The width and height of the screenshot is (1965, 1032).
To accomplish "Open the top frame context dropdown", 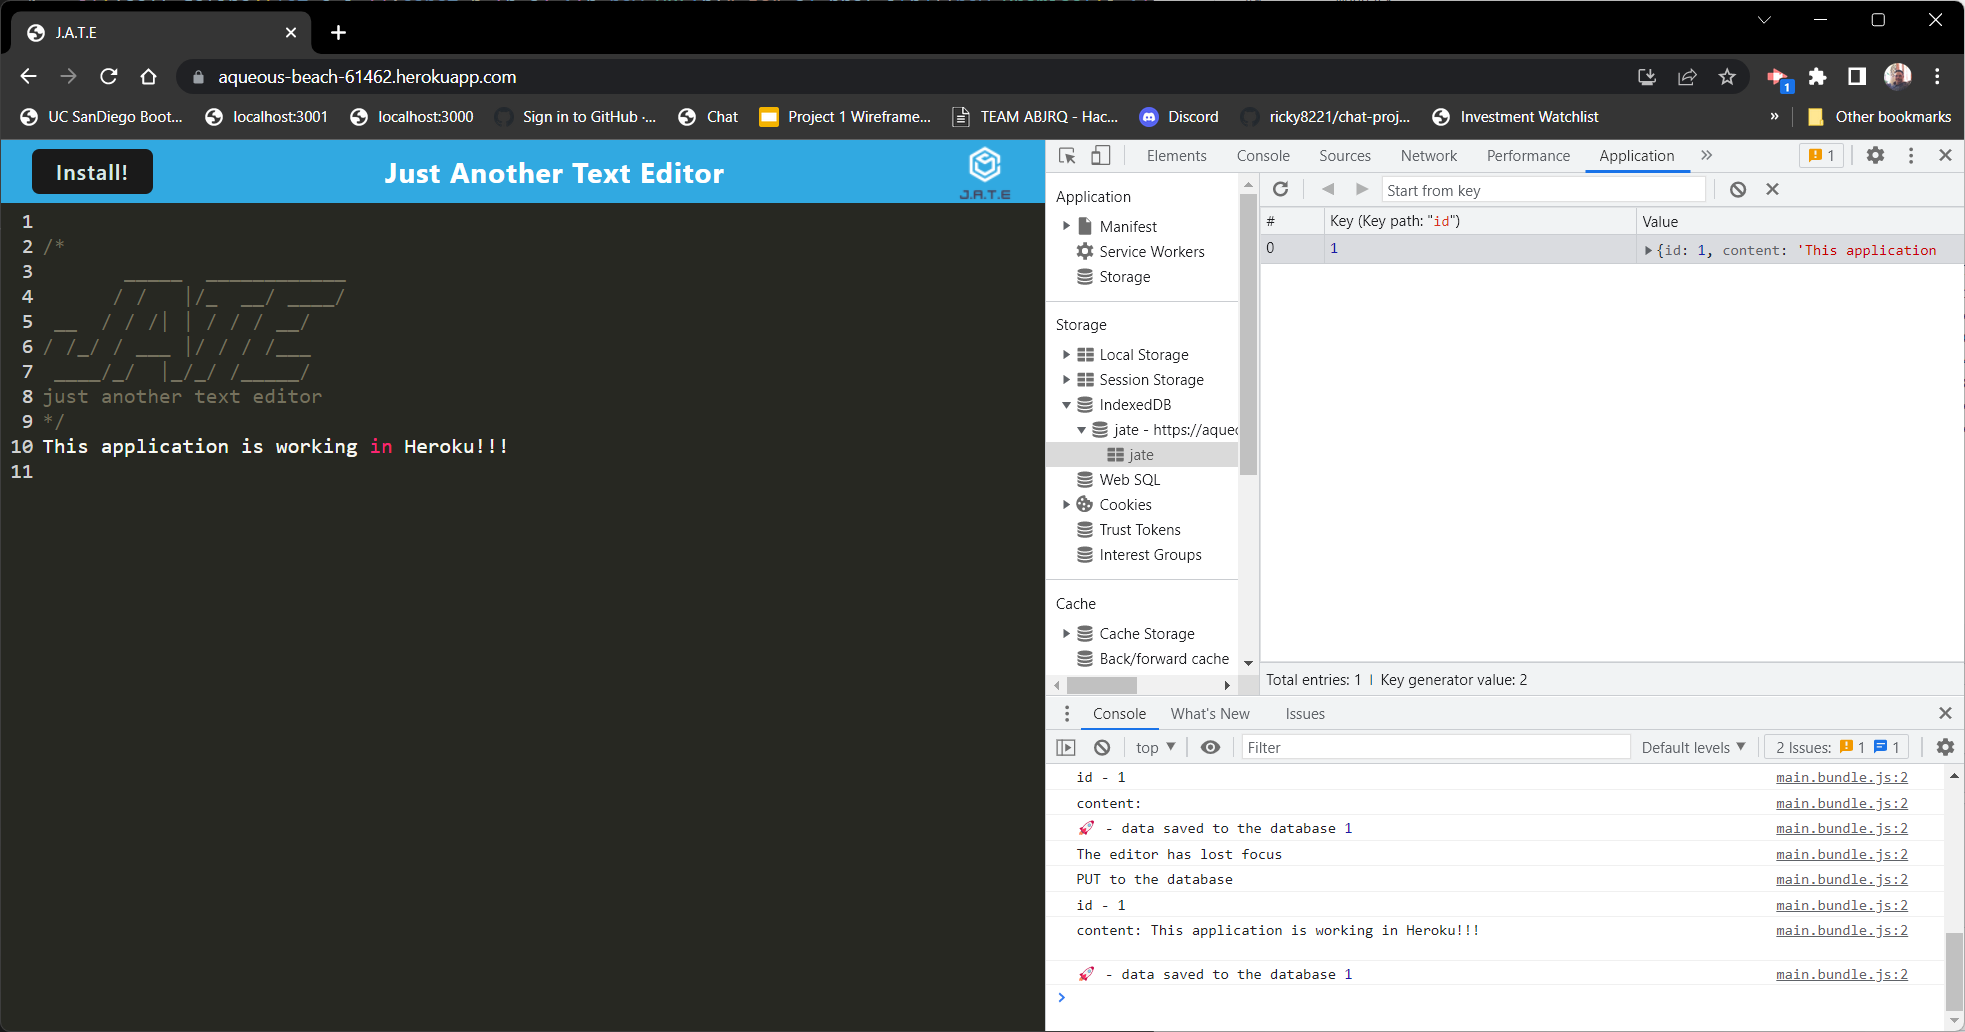I will (x=1153, y=747).
